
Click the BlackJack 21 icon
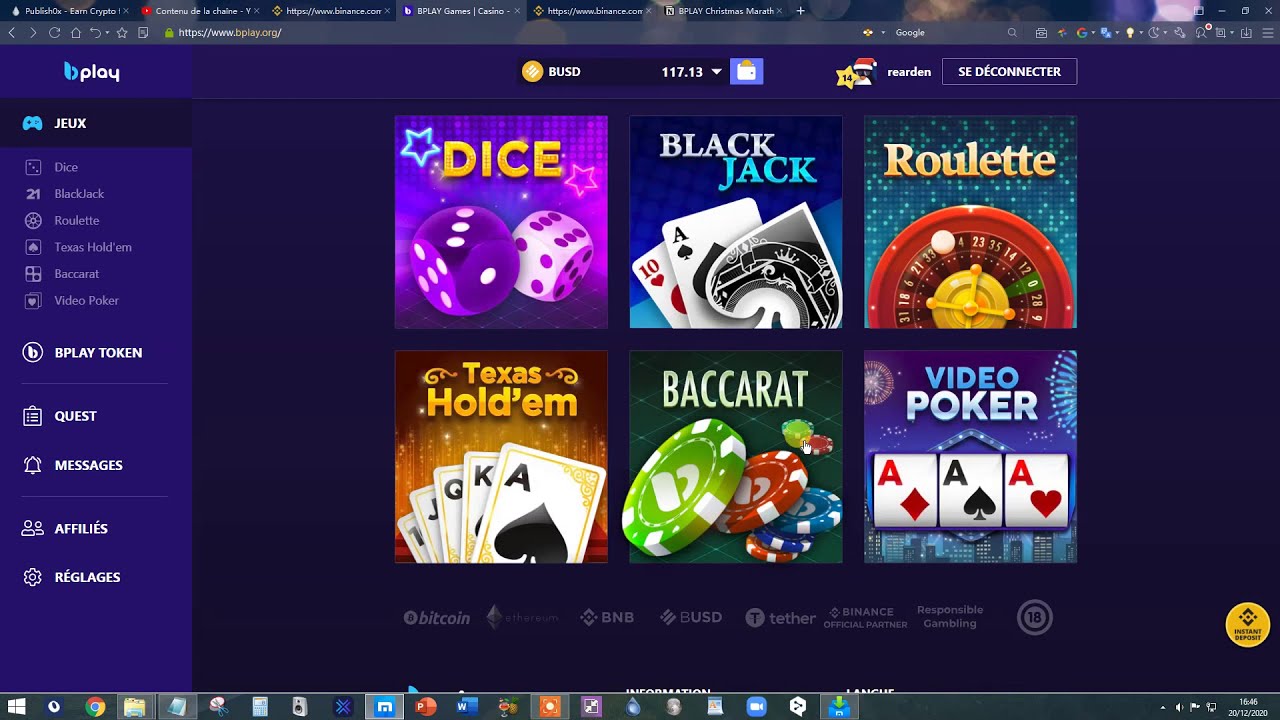[33, 194]
